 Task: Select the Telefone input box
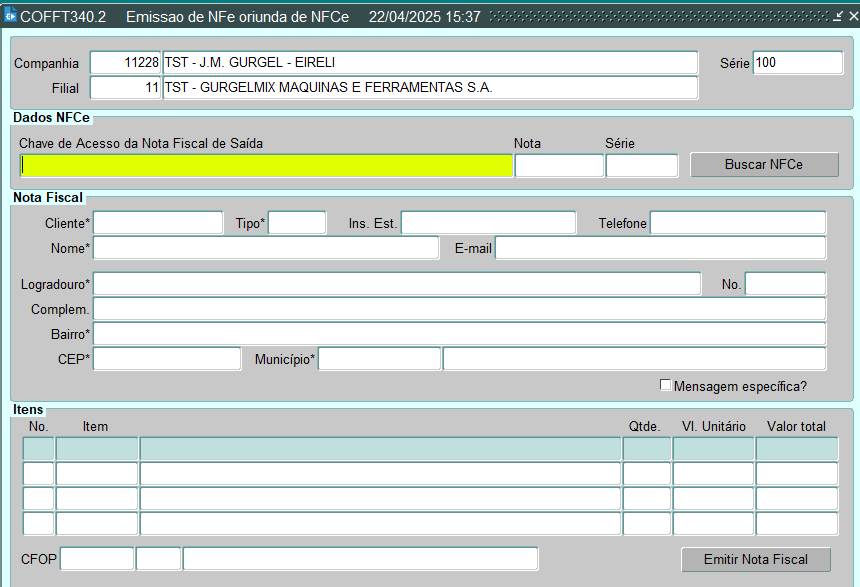click(738, 223)
